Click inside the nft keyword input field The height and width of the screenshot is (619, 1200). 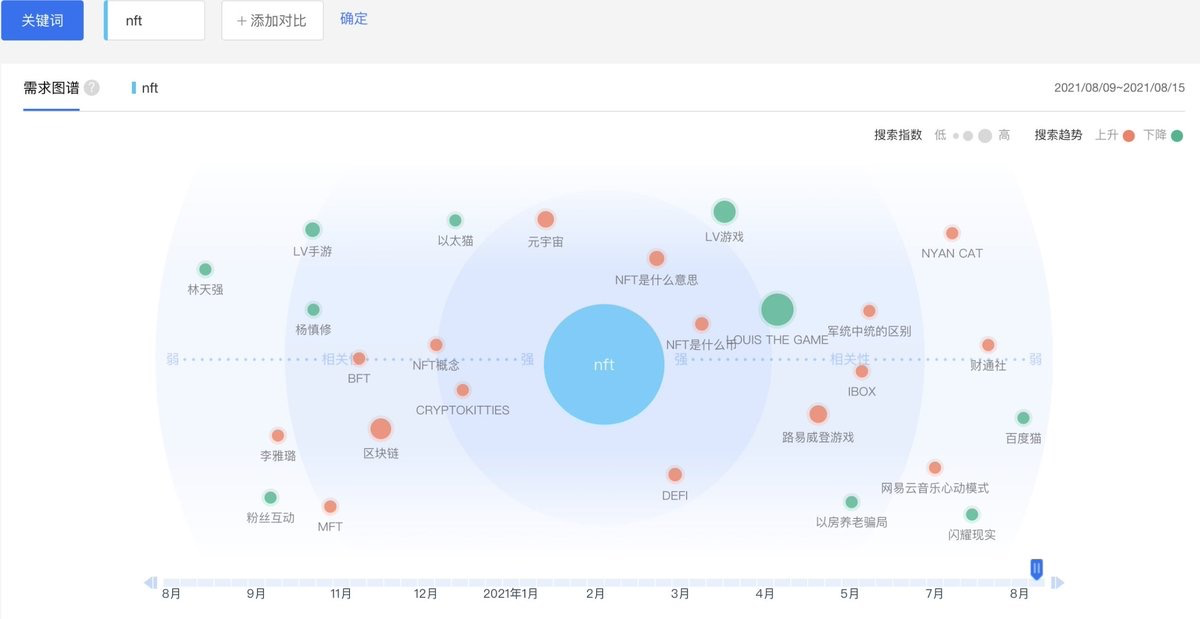[x=154, y=19]
